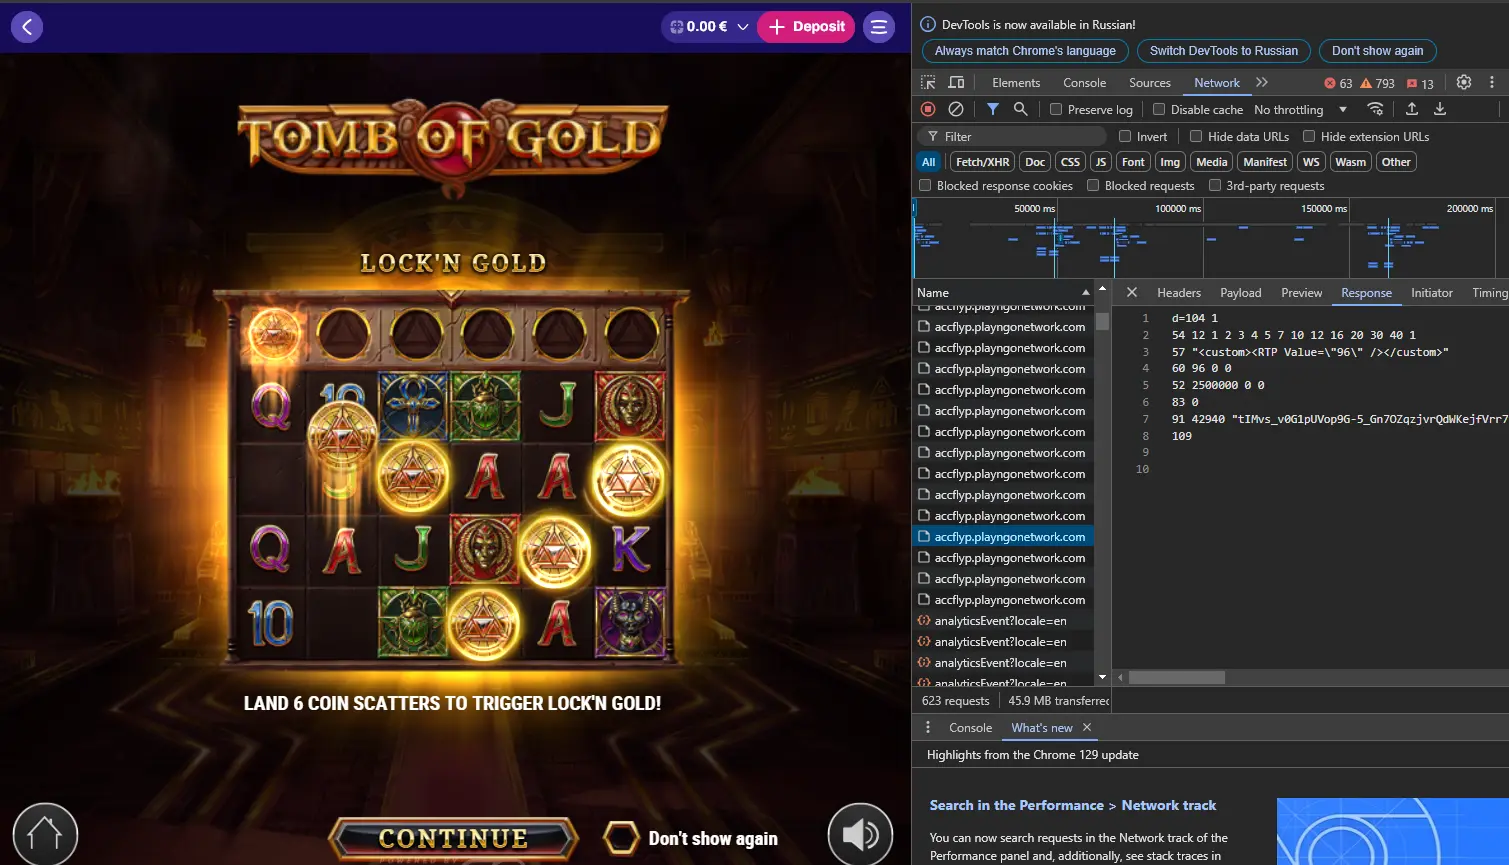Screen dimensions: 1509x865
Task: Close the What's new drawer tab
Action: [1087, 727]
